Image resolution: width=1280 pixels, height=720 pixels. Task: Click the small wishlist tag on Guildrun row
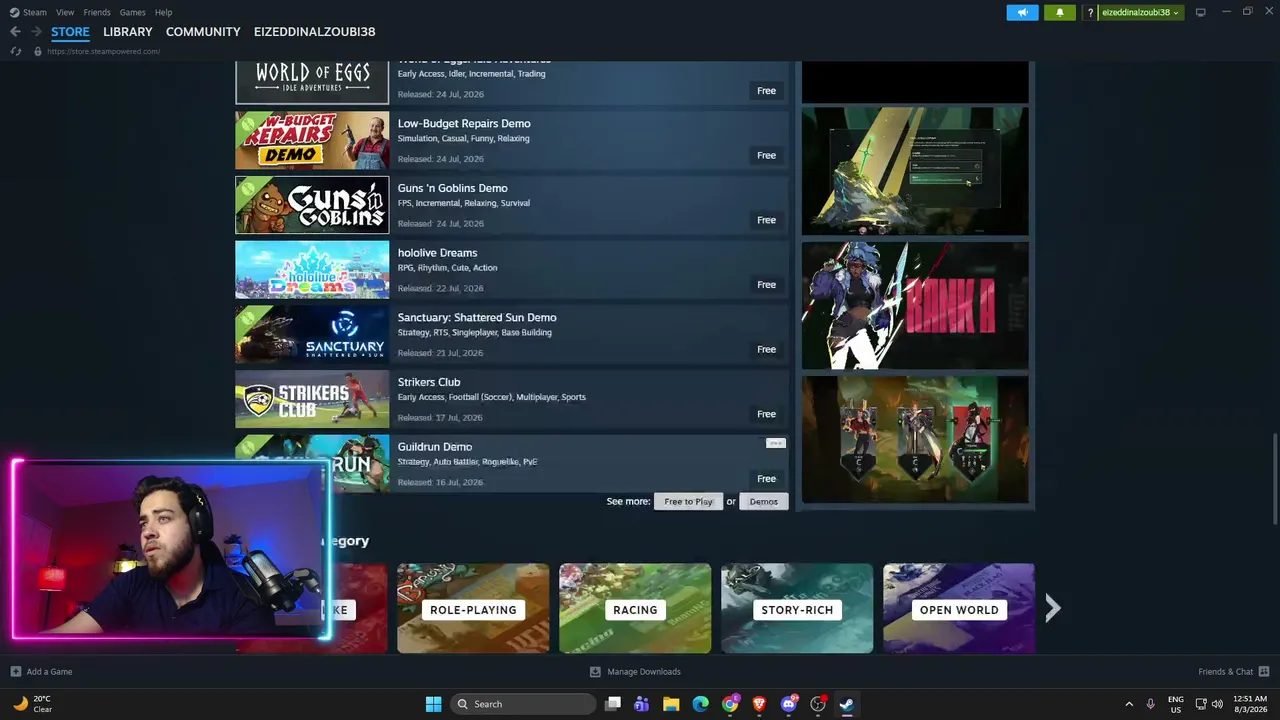[776, 443]
